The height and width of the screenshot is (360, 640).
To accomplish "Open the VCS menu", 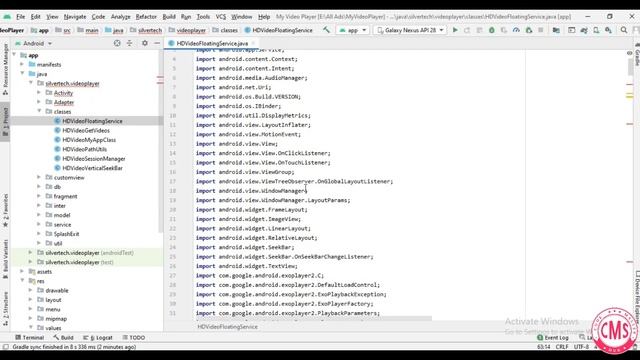I will (x=221, y=17).
